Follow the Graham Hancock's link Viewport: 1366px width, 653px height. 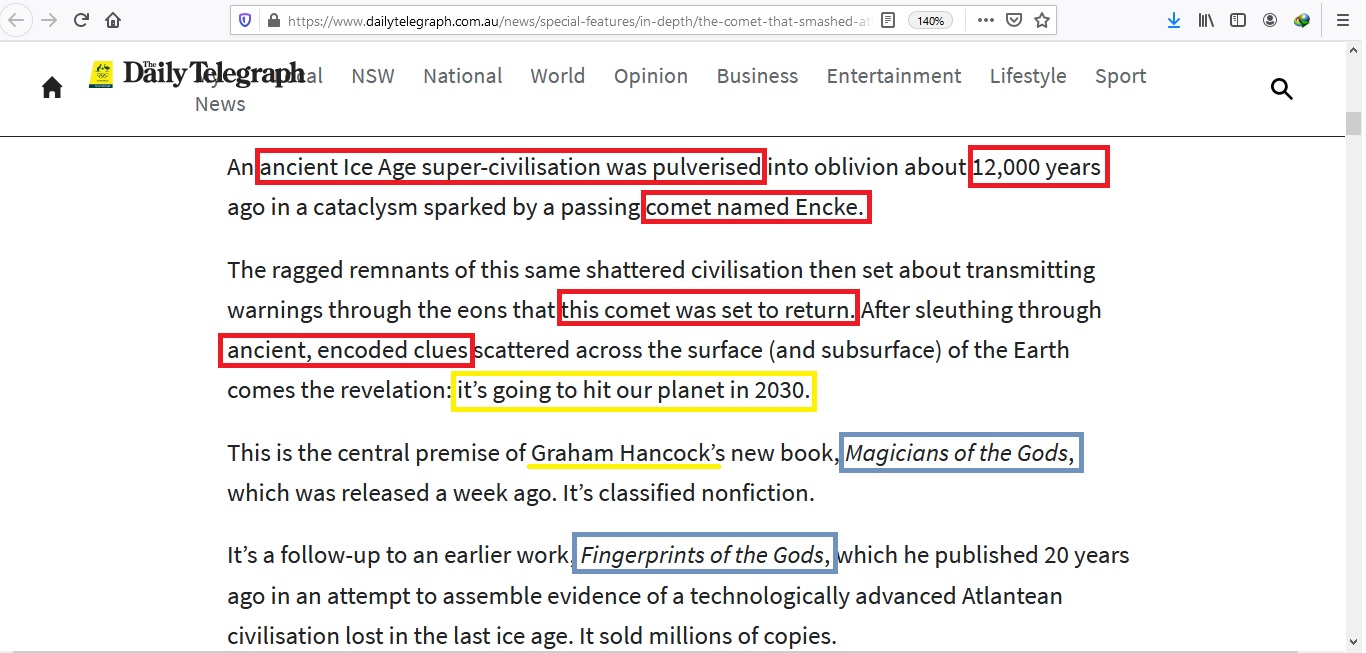[628, 453]
